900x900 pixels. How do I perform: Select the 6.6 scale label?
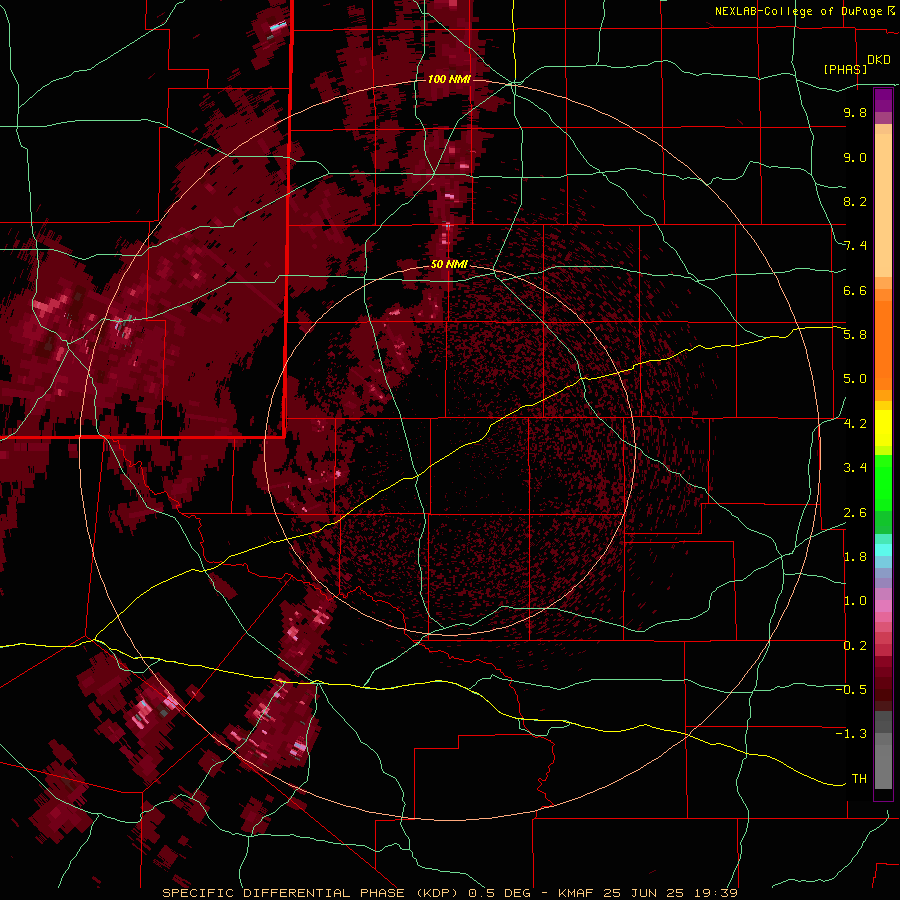click(855, 290)
